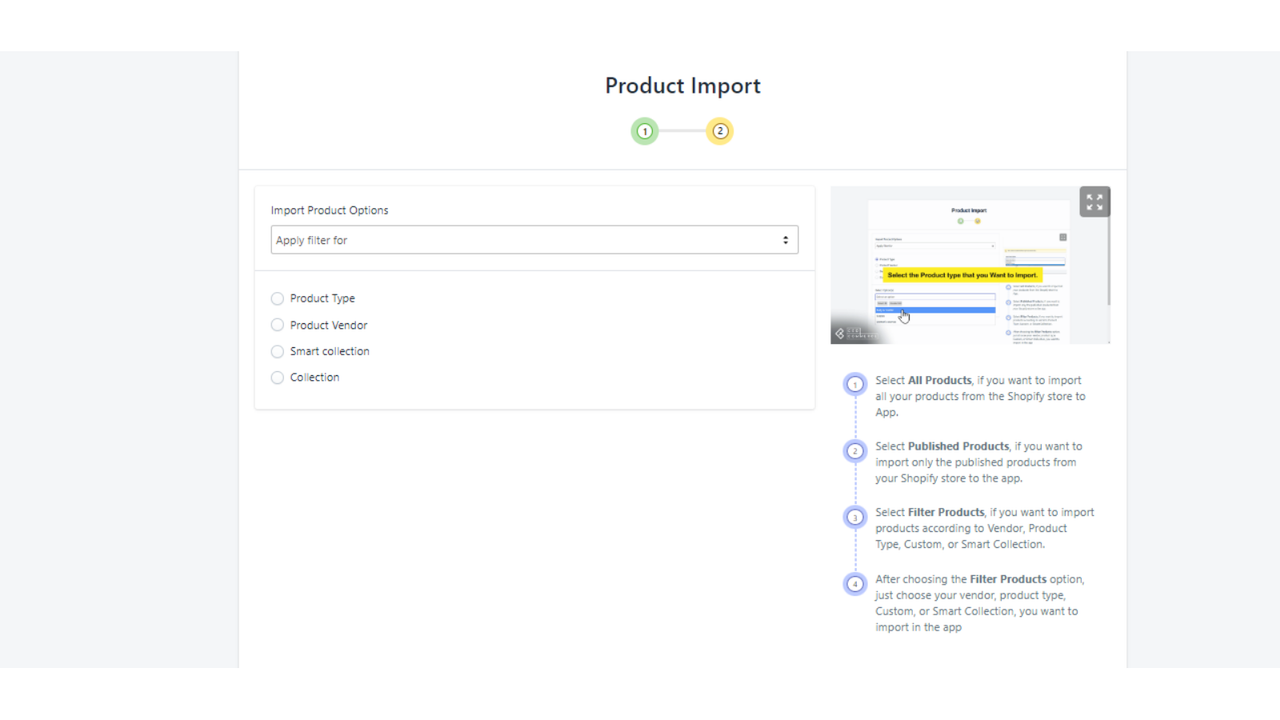The height and width of the screenshot is (720, 1280).
Task: Click step 2 circle in the stepper
Action: (x=719, y=131)
